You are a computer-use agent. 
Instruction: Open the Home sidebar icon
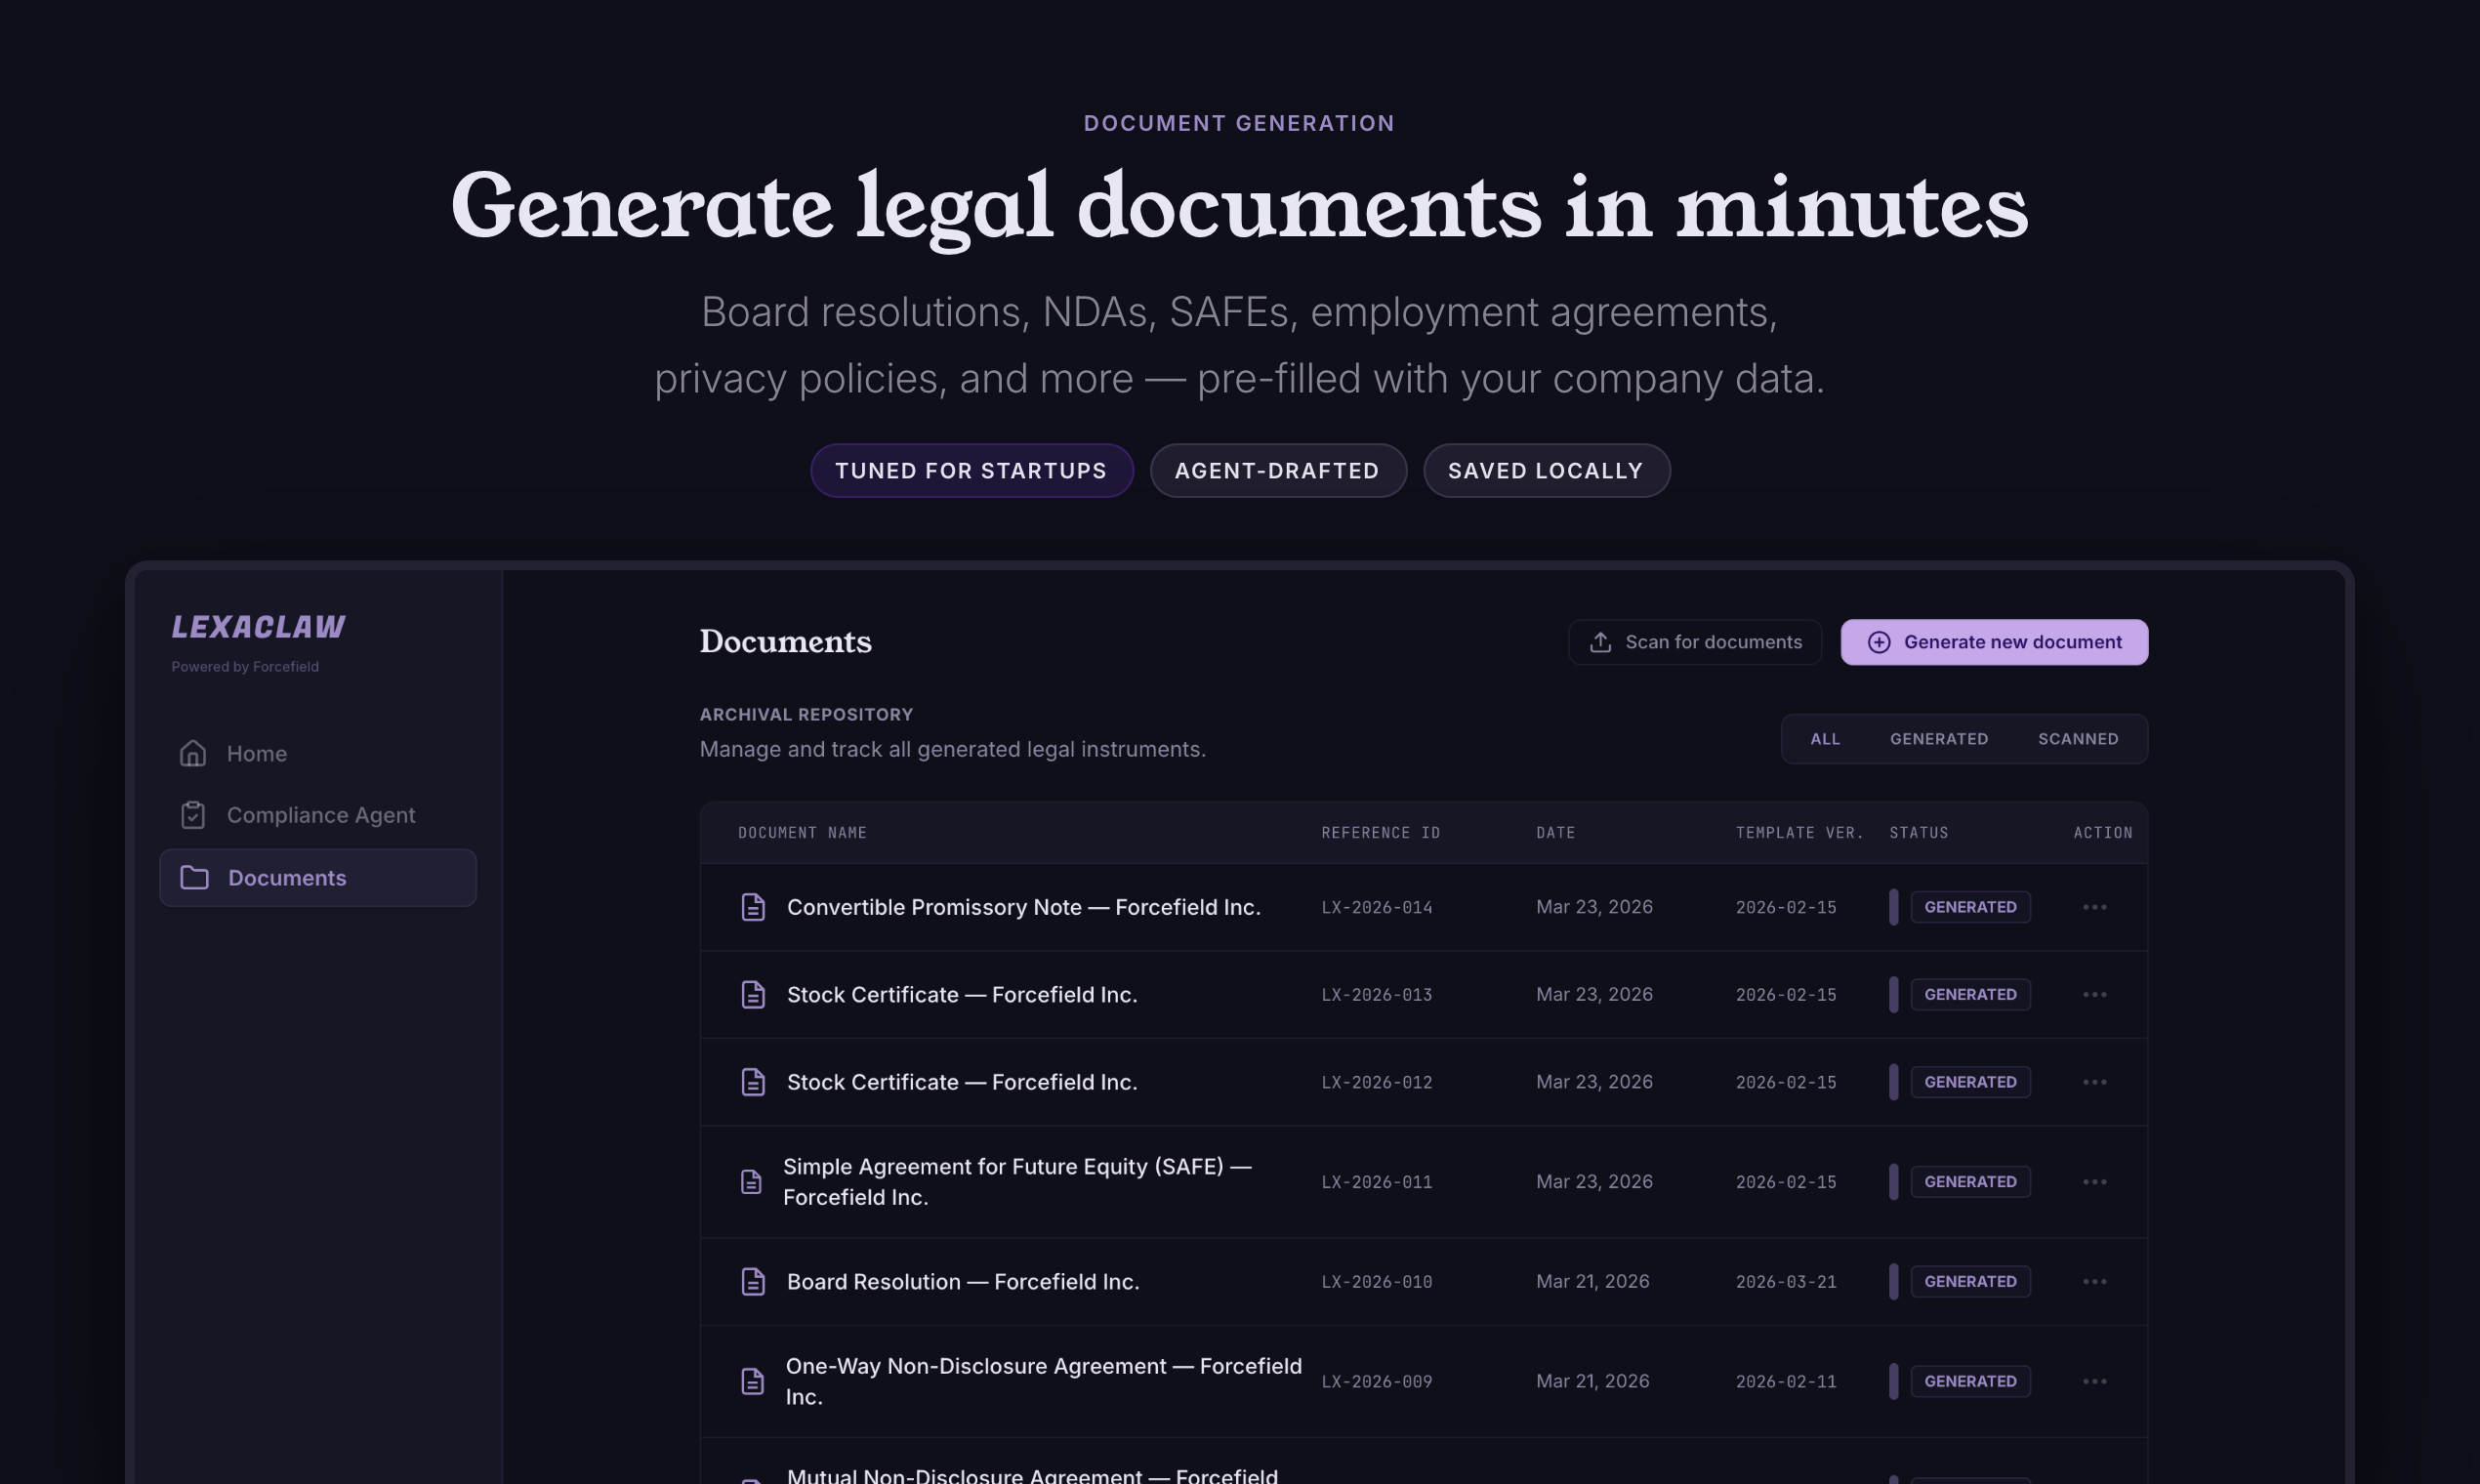pyautogui.click(x=193, y=753)
